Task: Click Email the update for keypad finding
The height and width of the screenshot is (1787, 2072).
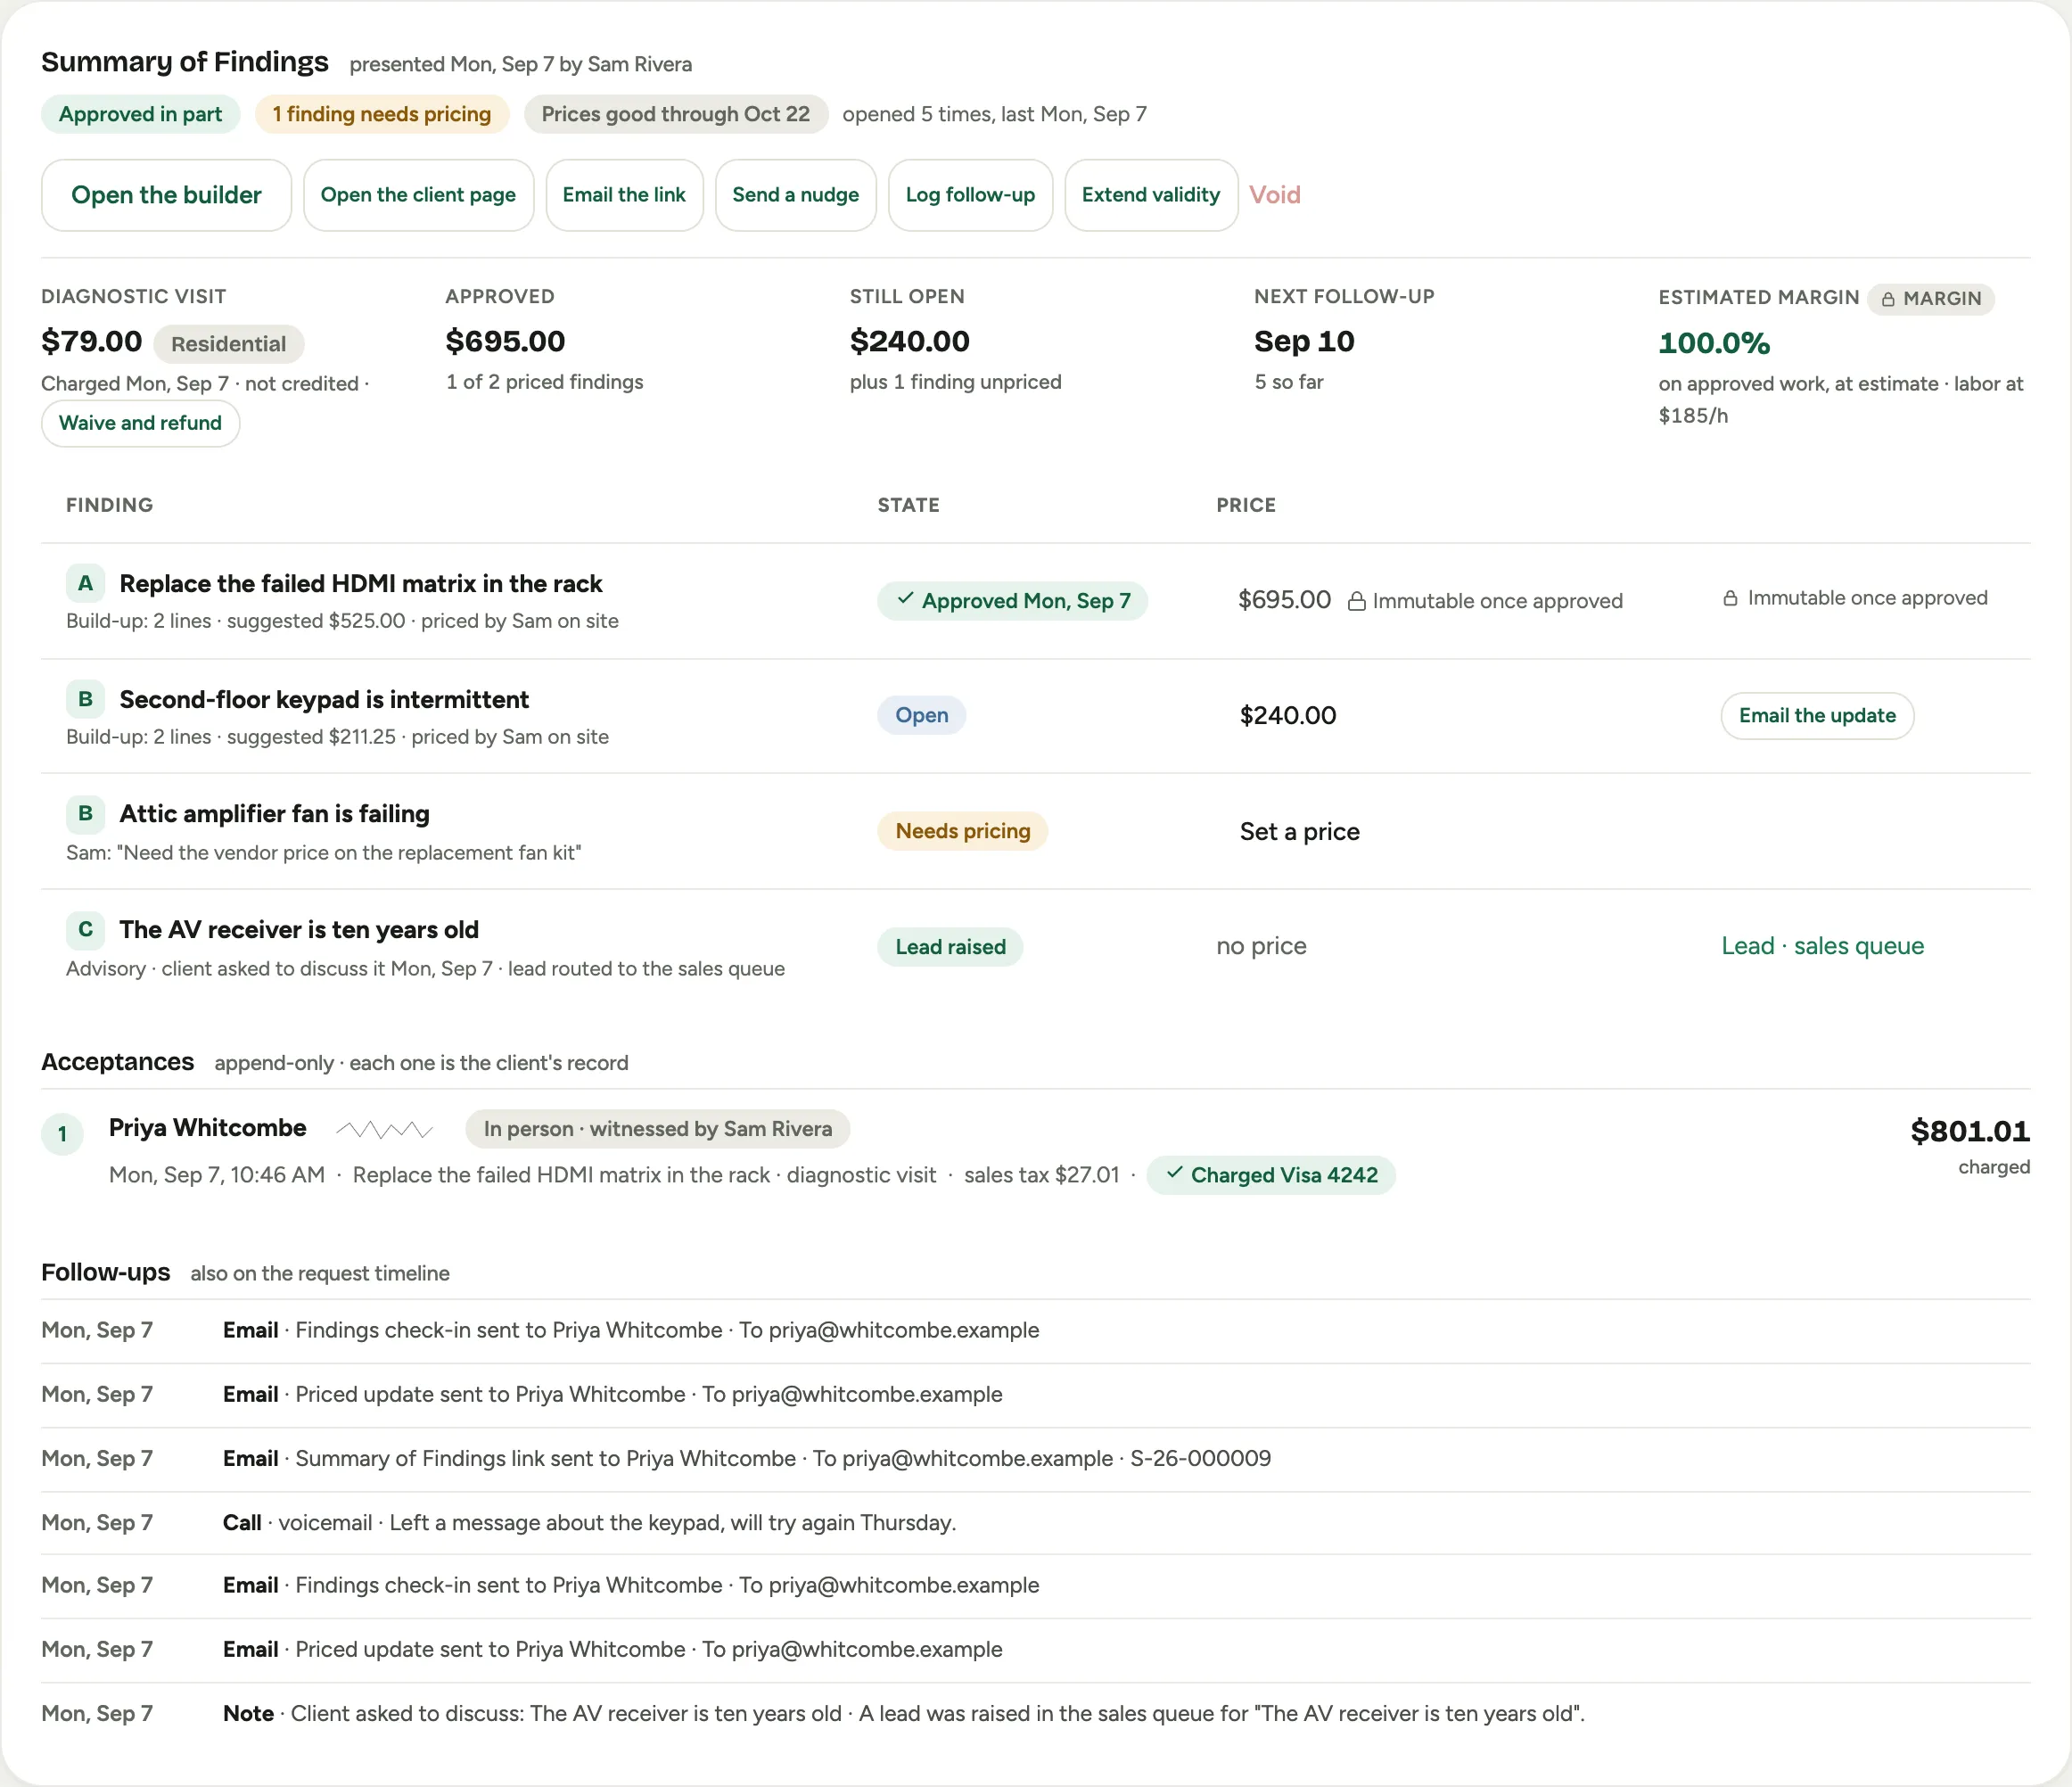Action: (x=1817, y=715)
